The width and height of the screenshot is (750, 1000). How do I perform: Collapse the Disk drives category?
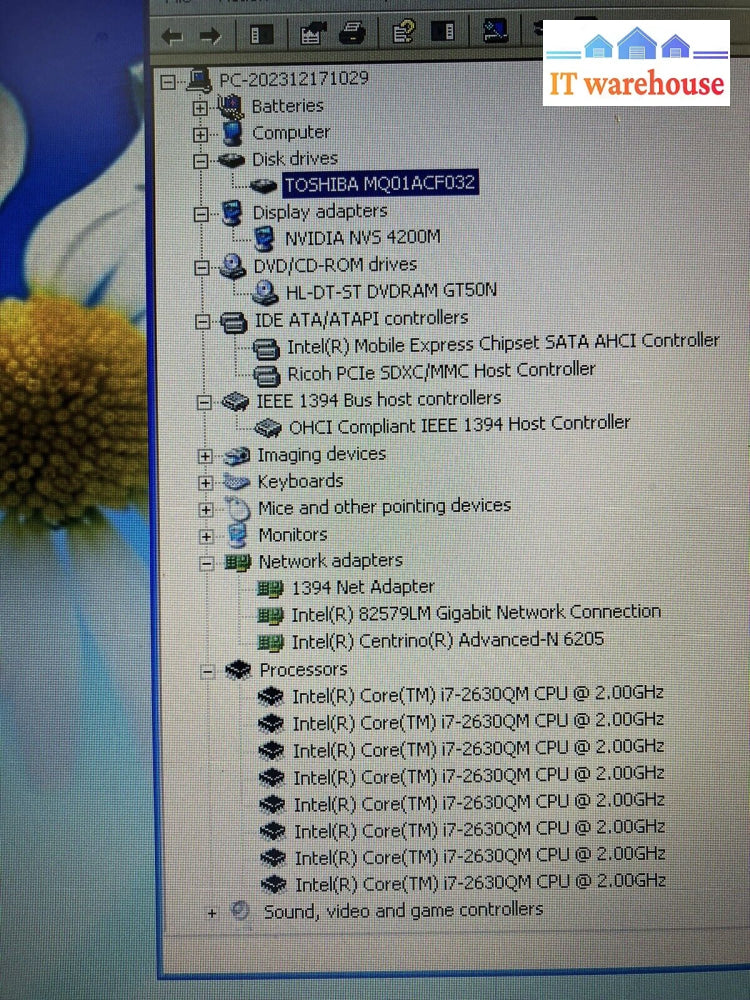click(201, 160)
